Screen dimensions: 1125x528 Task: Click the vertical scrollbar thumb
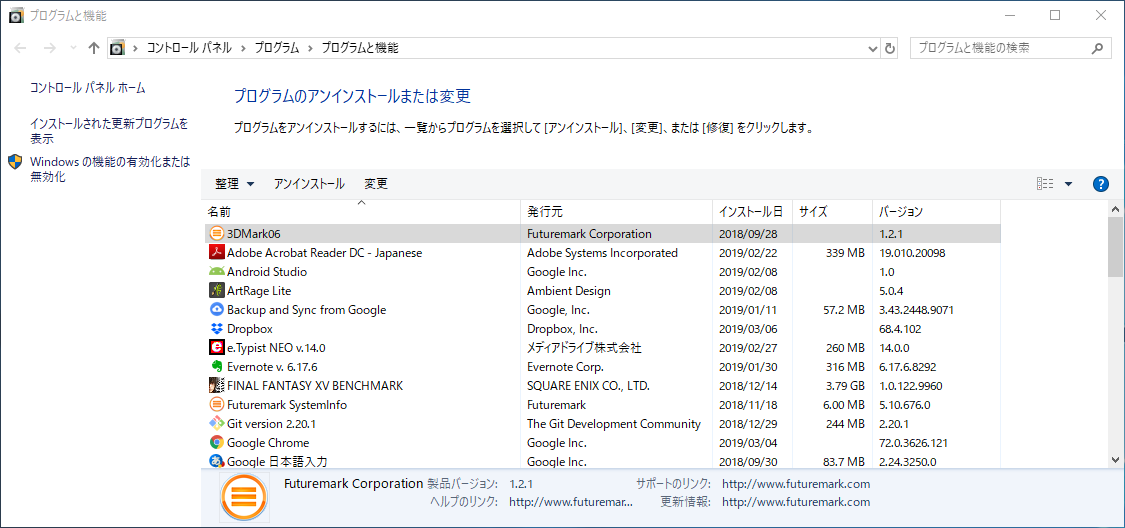[x=1116, y=246]
